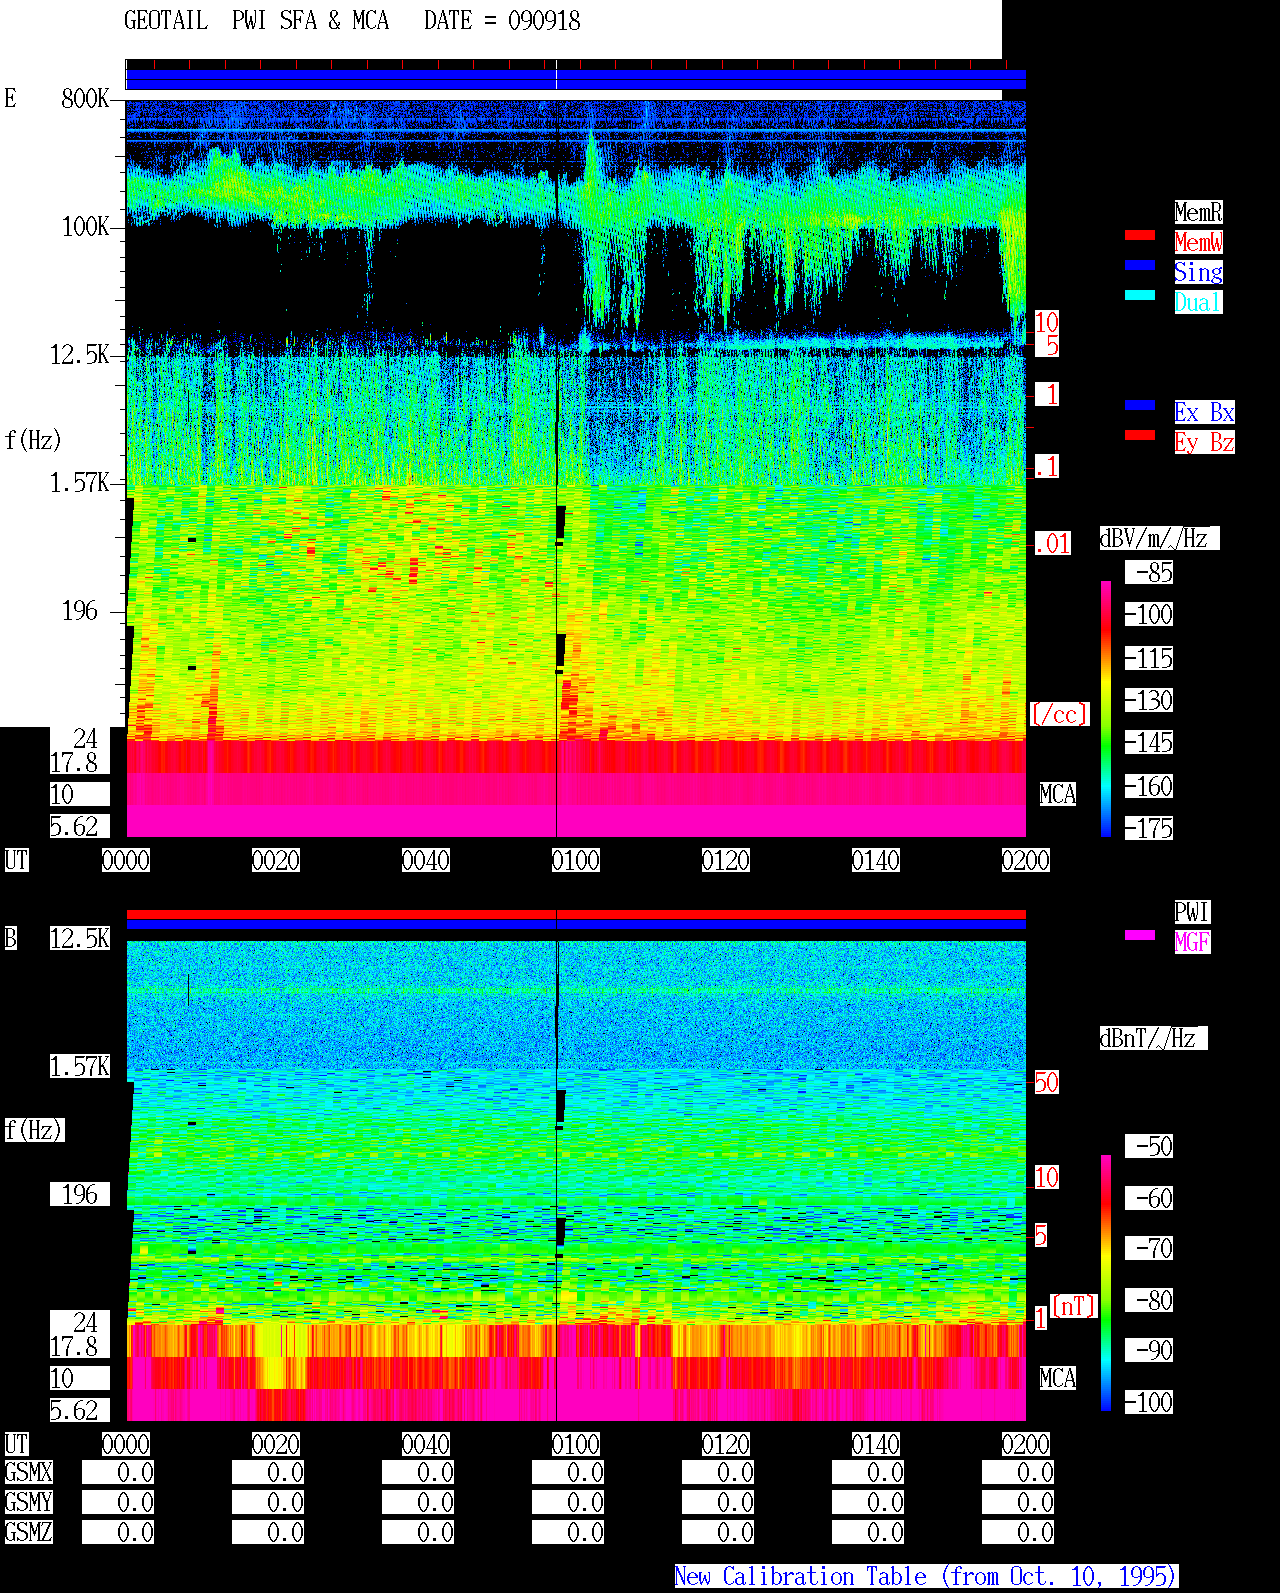The image size is (1280, 1593).
Task: Click the PWI legend label
Action: pos(1192,912)
